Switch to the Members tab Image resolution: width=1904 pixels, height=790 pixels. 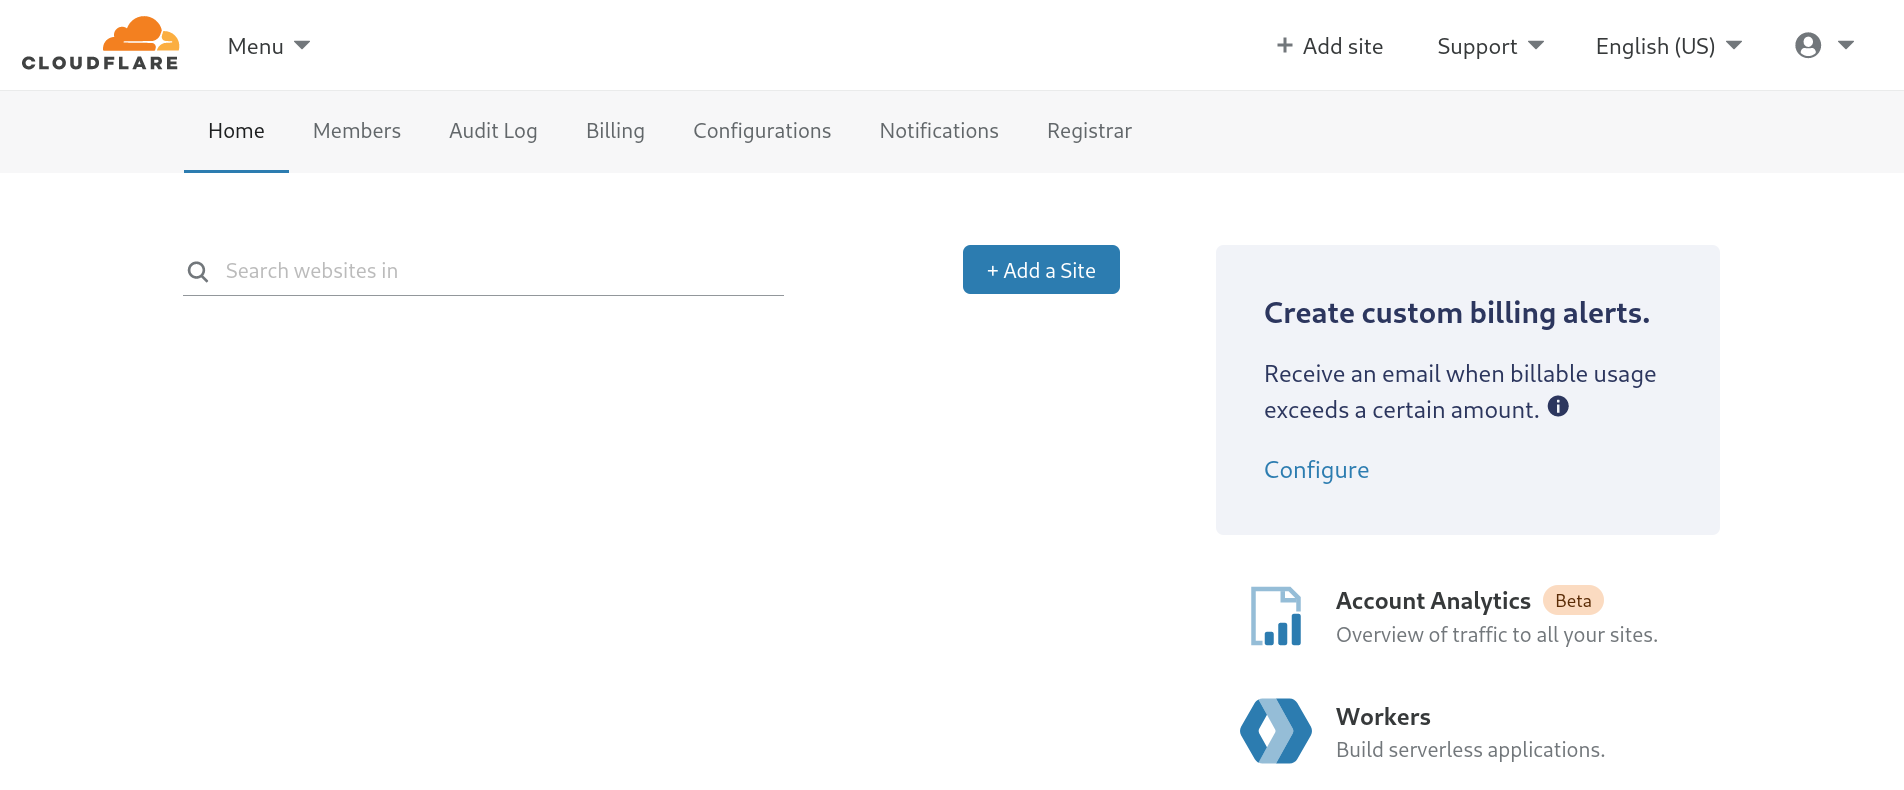click(357, 131)
